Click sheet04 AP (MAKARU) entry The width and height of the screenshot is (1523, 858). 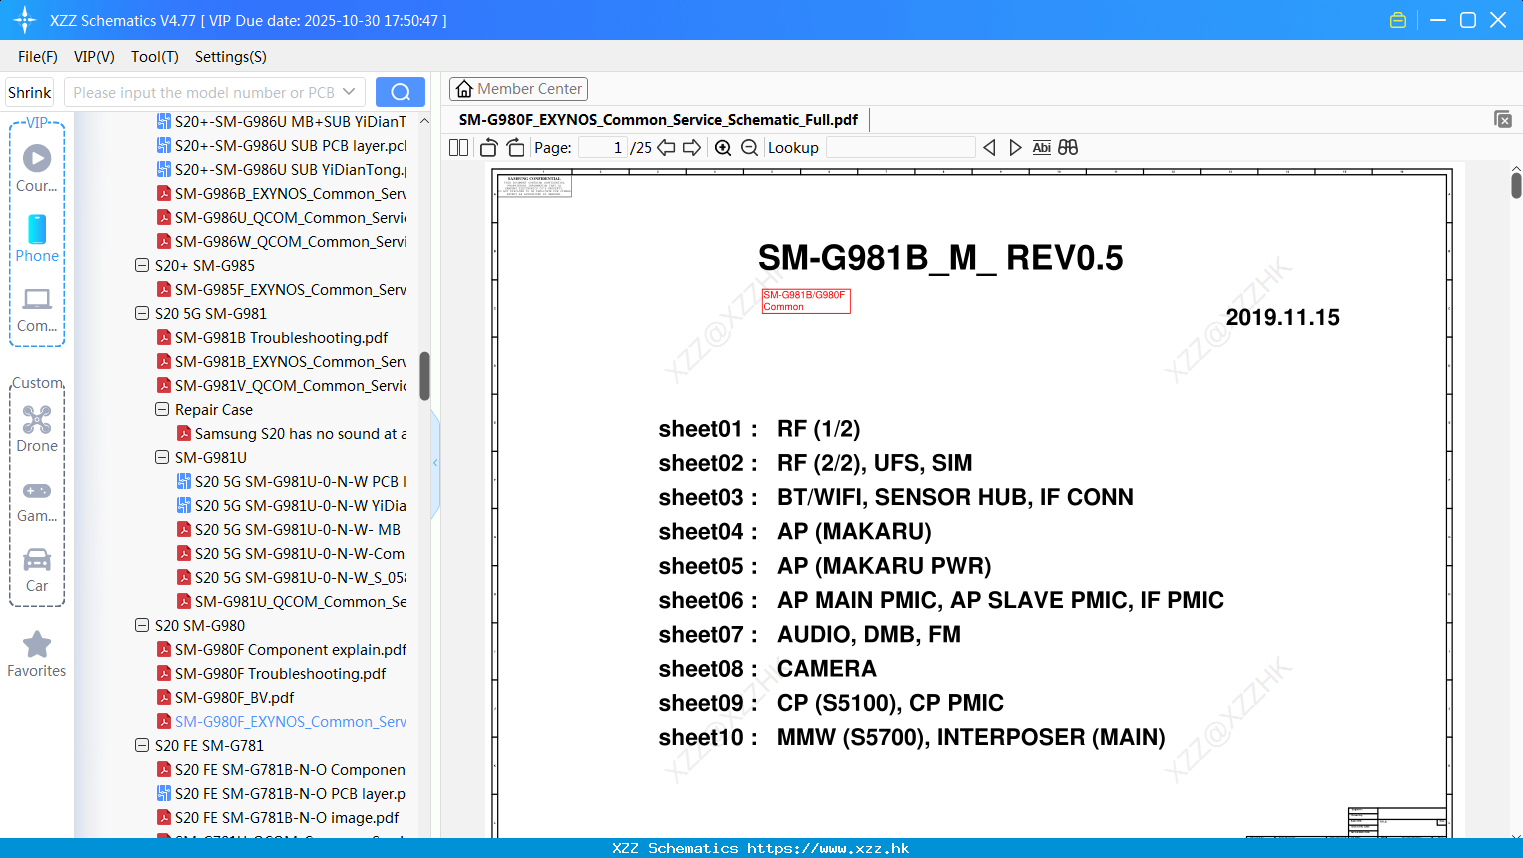(x=795, y=531)
